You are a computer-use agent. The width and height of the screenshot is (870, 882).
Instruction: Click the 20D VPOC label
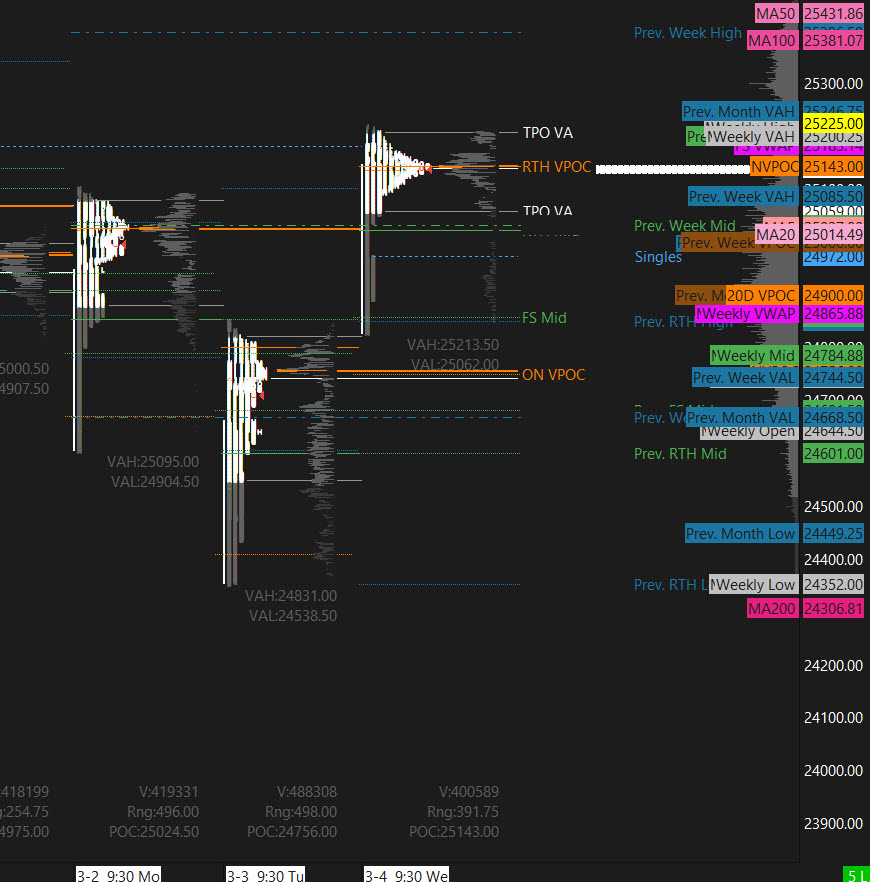[x=761, y=296]
